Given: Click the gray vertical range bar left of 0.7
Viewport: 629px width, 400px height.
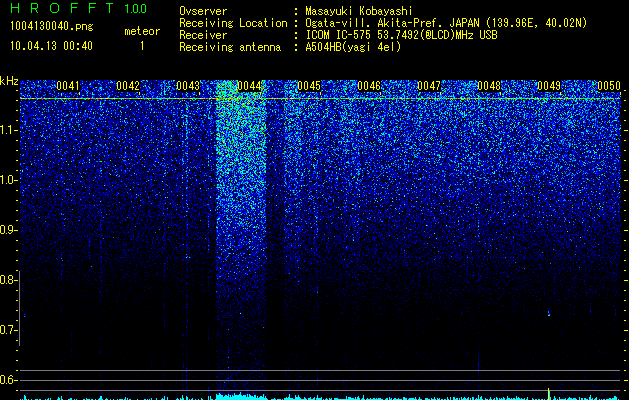Looking at the screenshot, I should (19, 308).
